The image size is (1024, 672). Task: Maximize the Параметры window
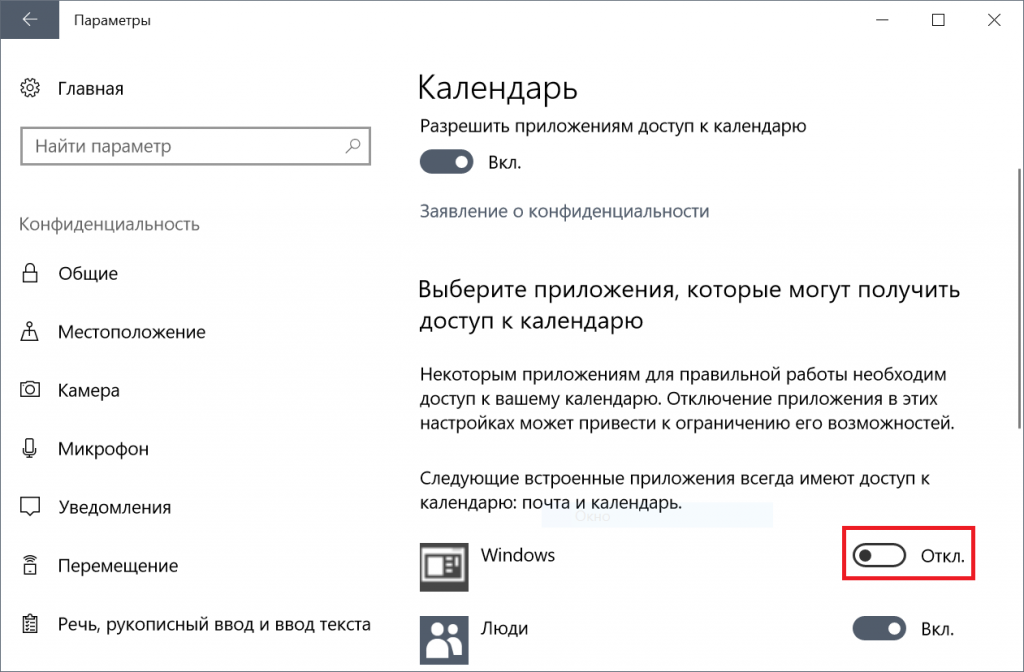click(938, 20)
